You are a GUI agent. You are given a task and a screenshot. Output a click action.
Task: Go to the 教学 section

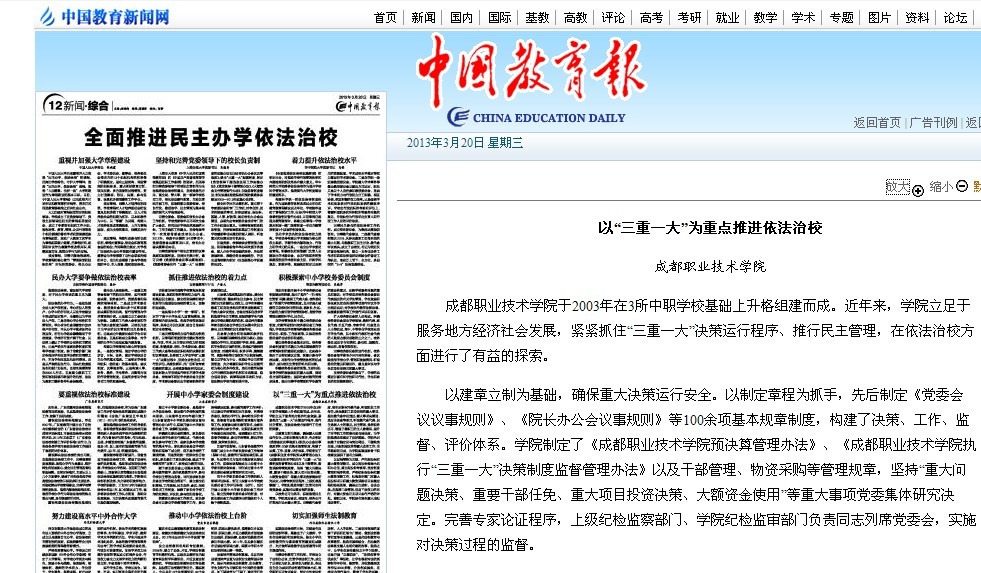pyautogui.click(x=765, y=18)
